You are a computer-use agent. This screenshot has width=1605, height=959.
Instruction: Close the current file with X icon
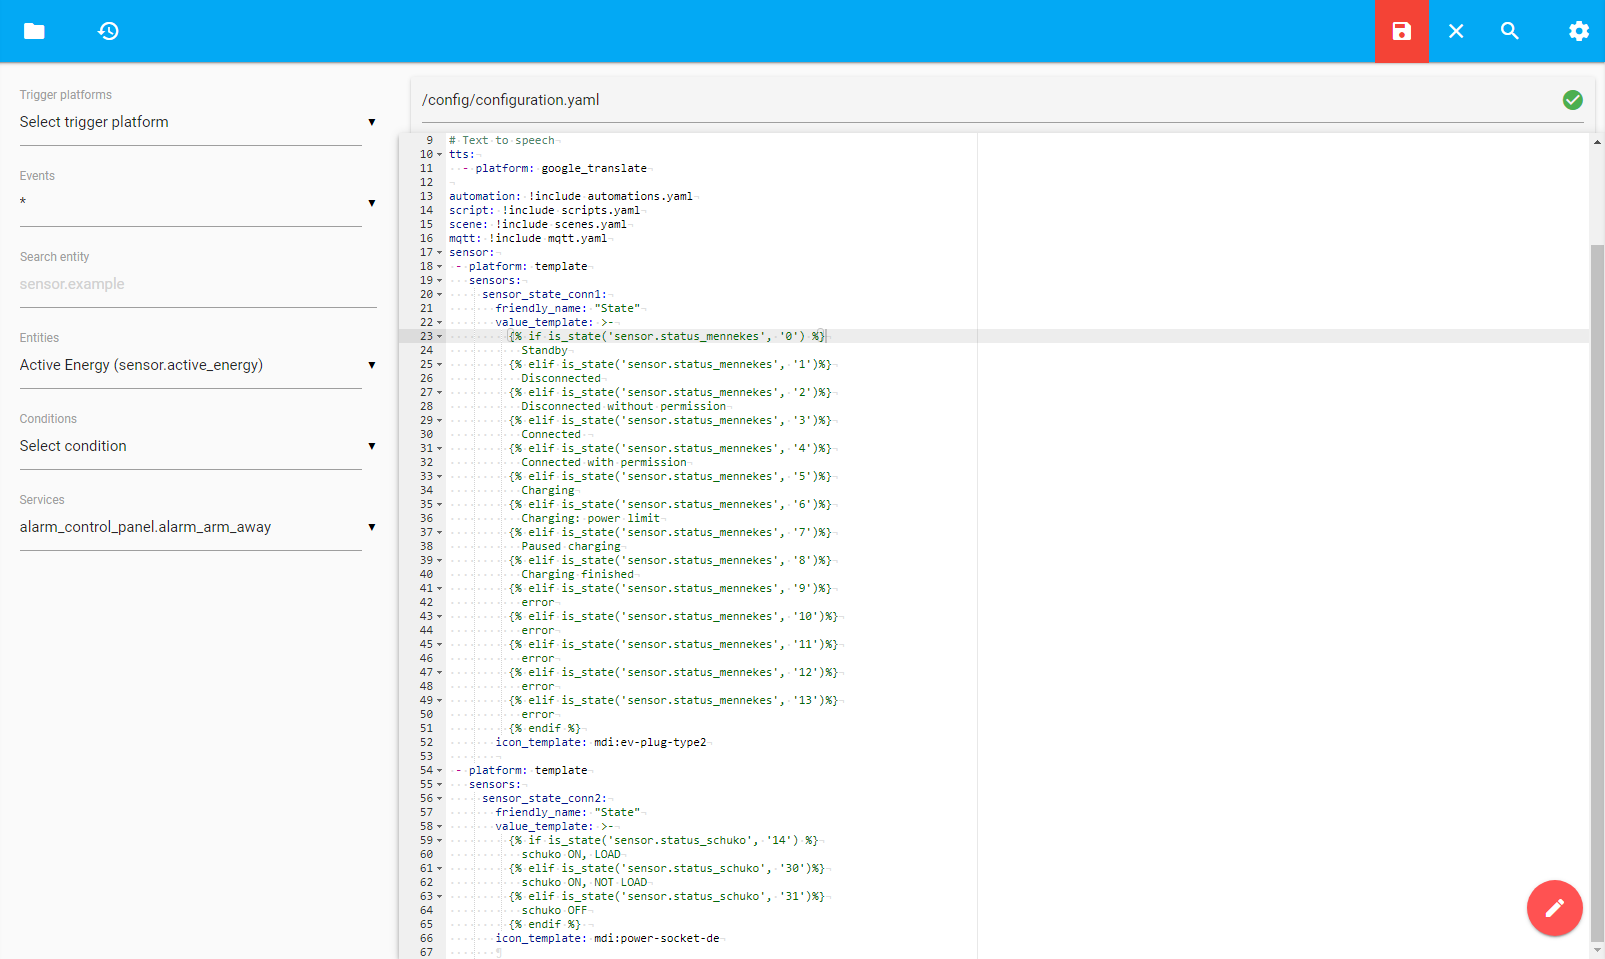coord(1456,31)
